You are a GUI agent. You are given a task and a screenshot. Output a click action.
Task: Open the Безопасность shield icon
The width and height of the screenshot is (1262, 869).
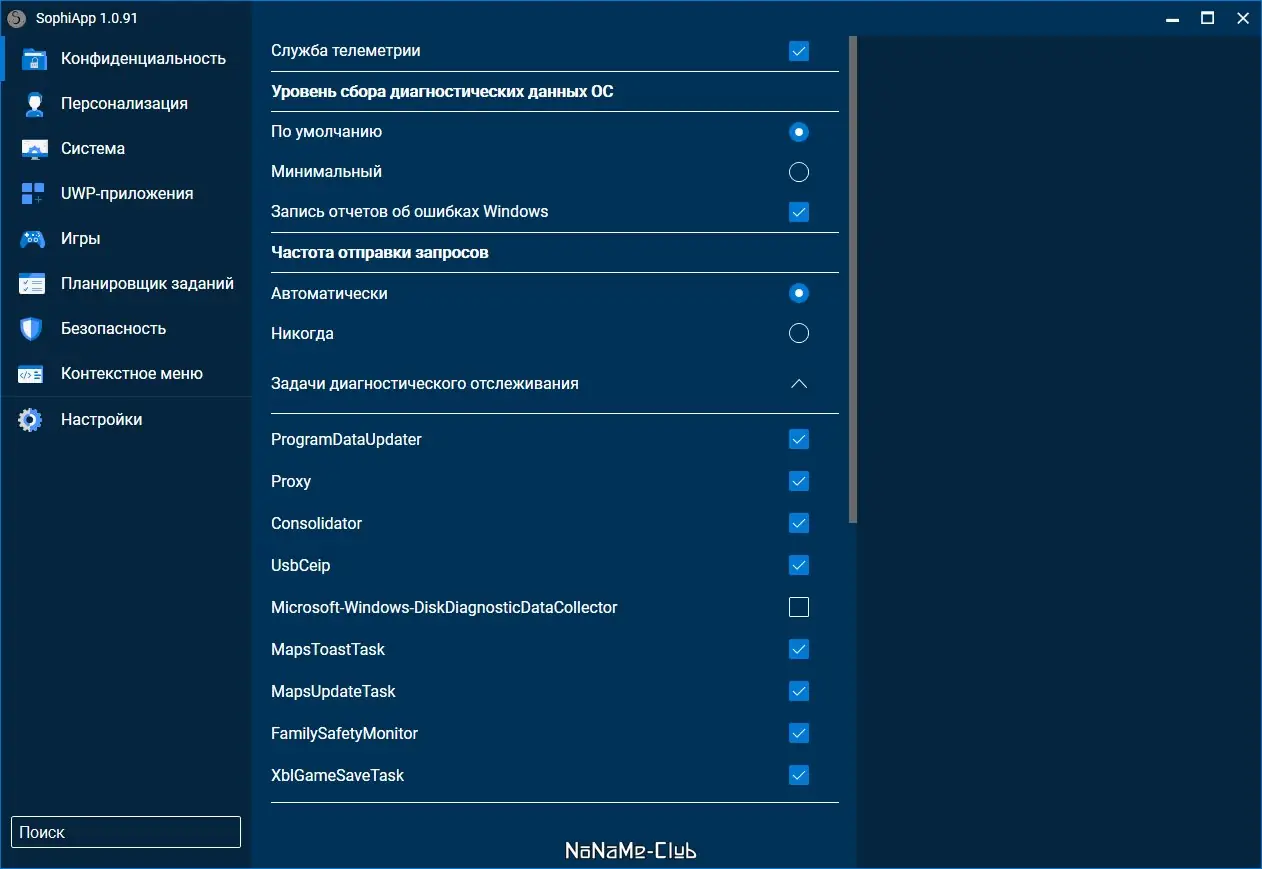pyautogui.click(x=33, y=329)
